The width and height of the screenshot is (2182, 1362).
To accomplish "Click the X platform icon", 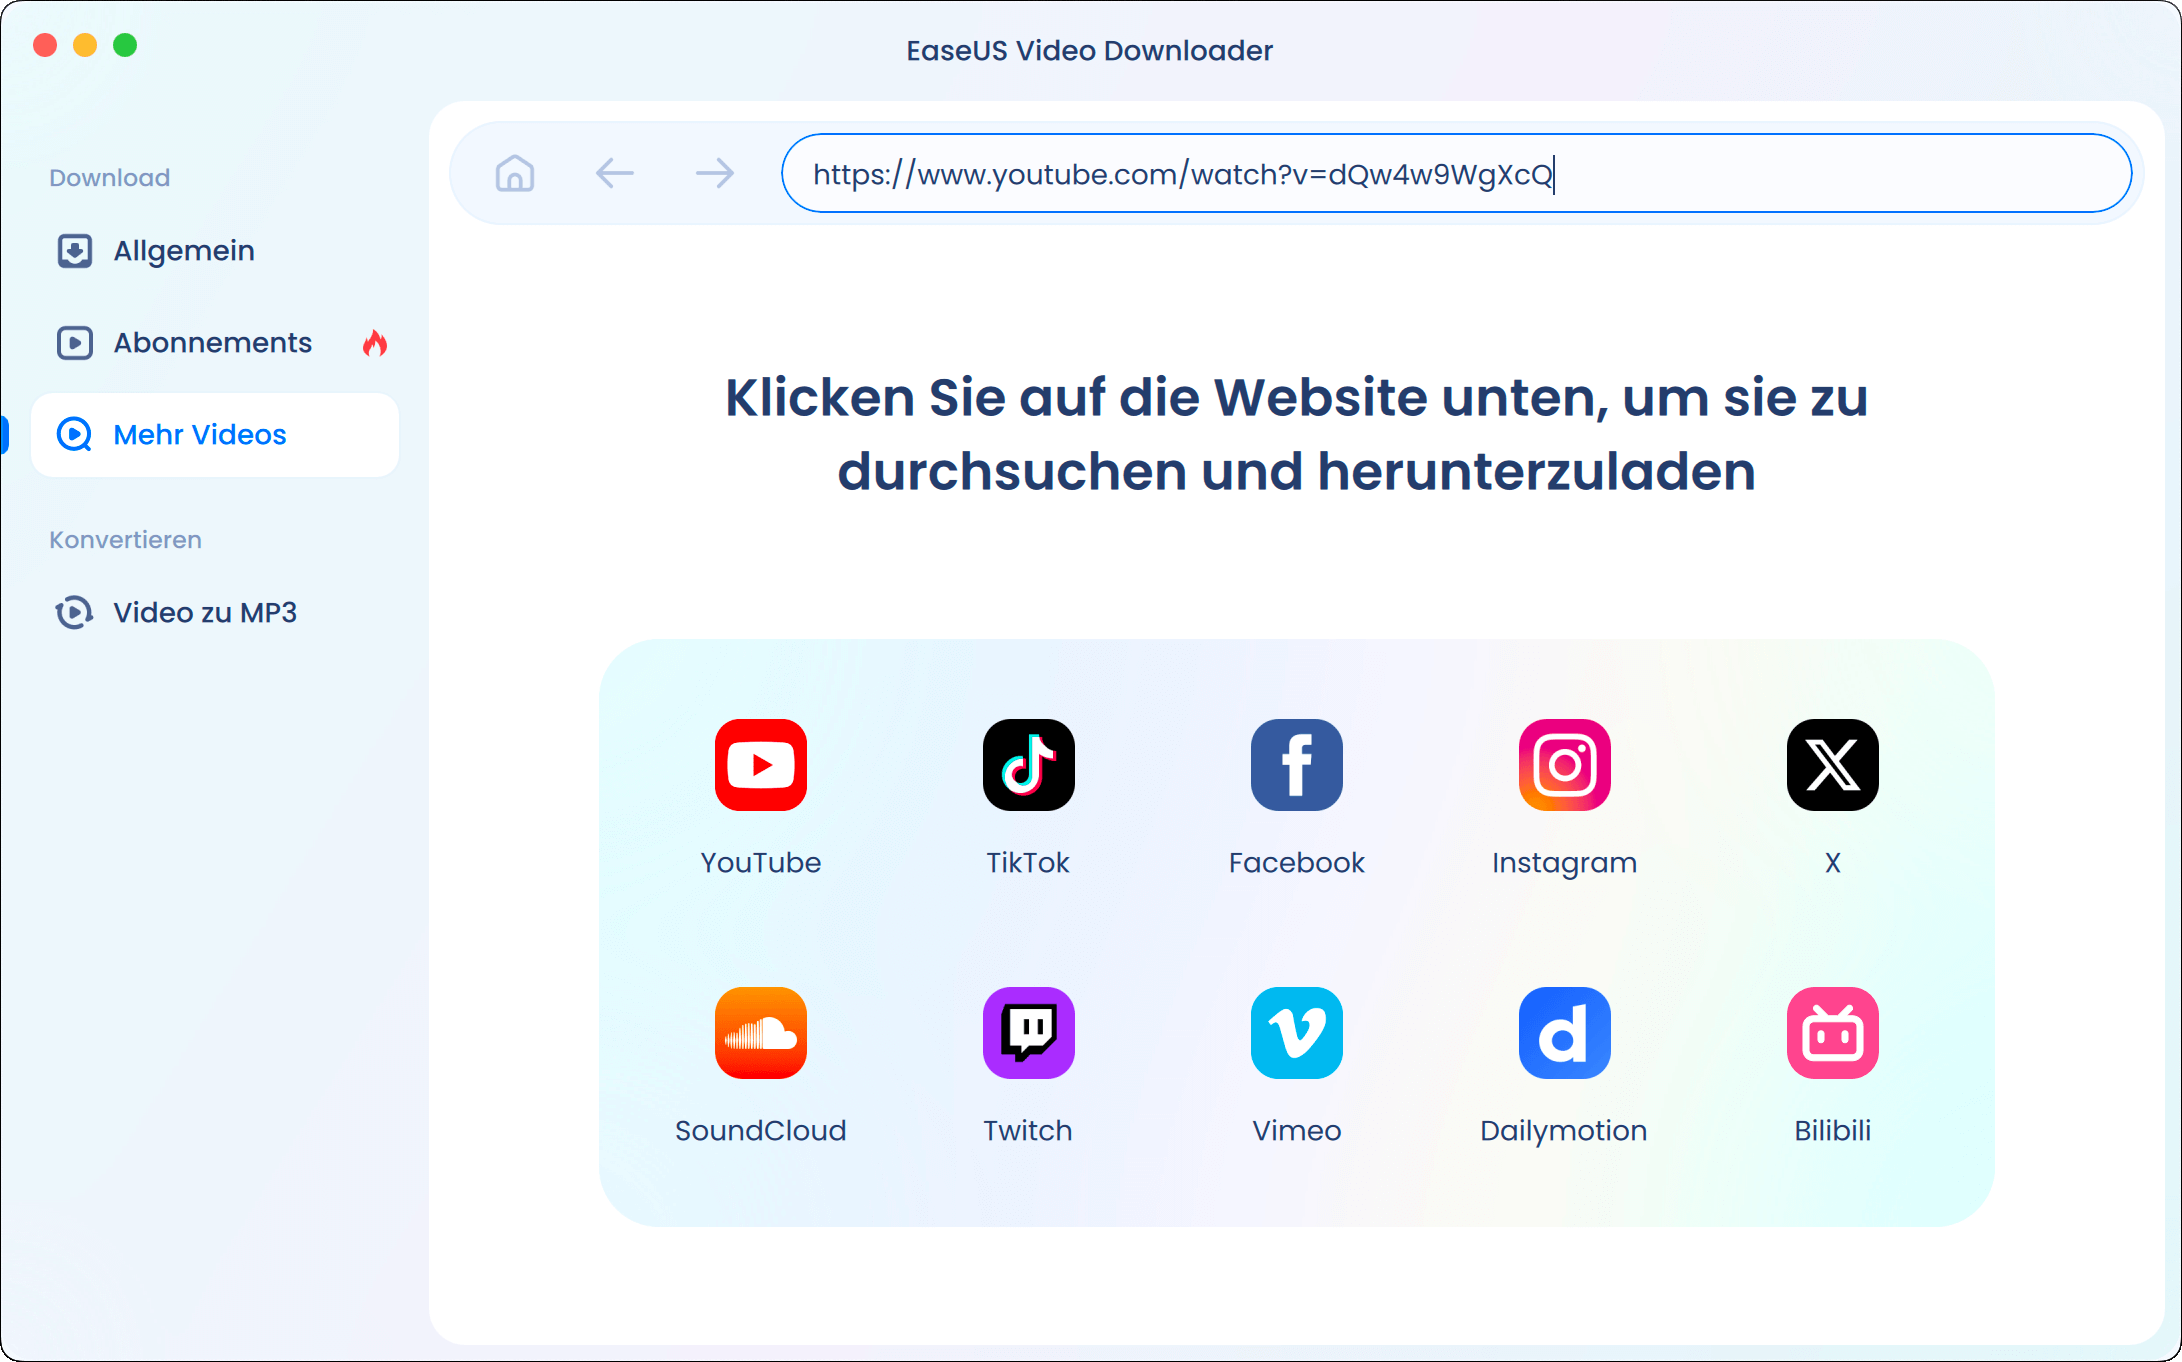I will 1834,764.
